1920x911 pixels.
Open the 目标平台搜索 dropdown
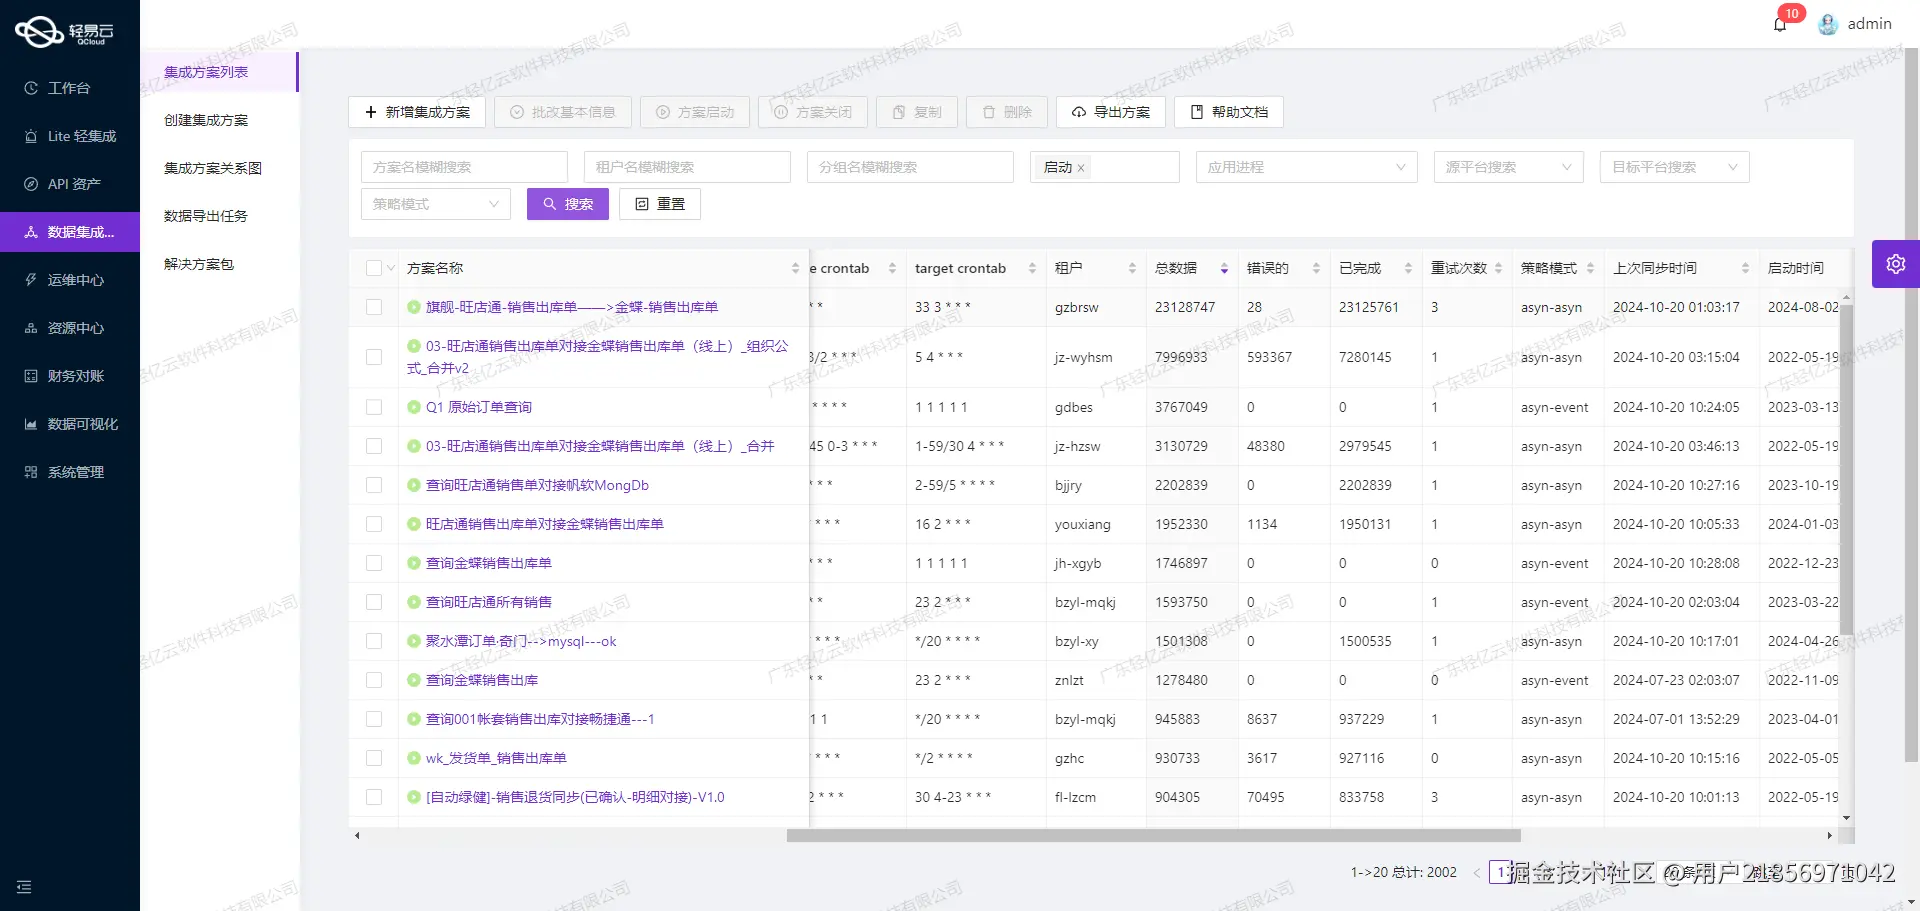pyautogui.click(x=1675, y=167)
